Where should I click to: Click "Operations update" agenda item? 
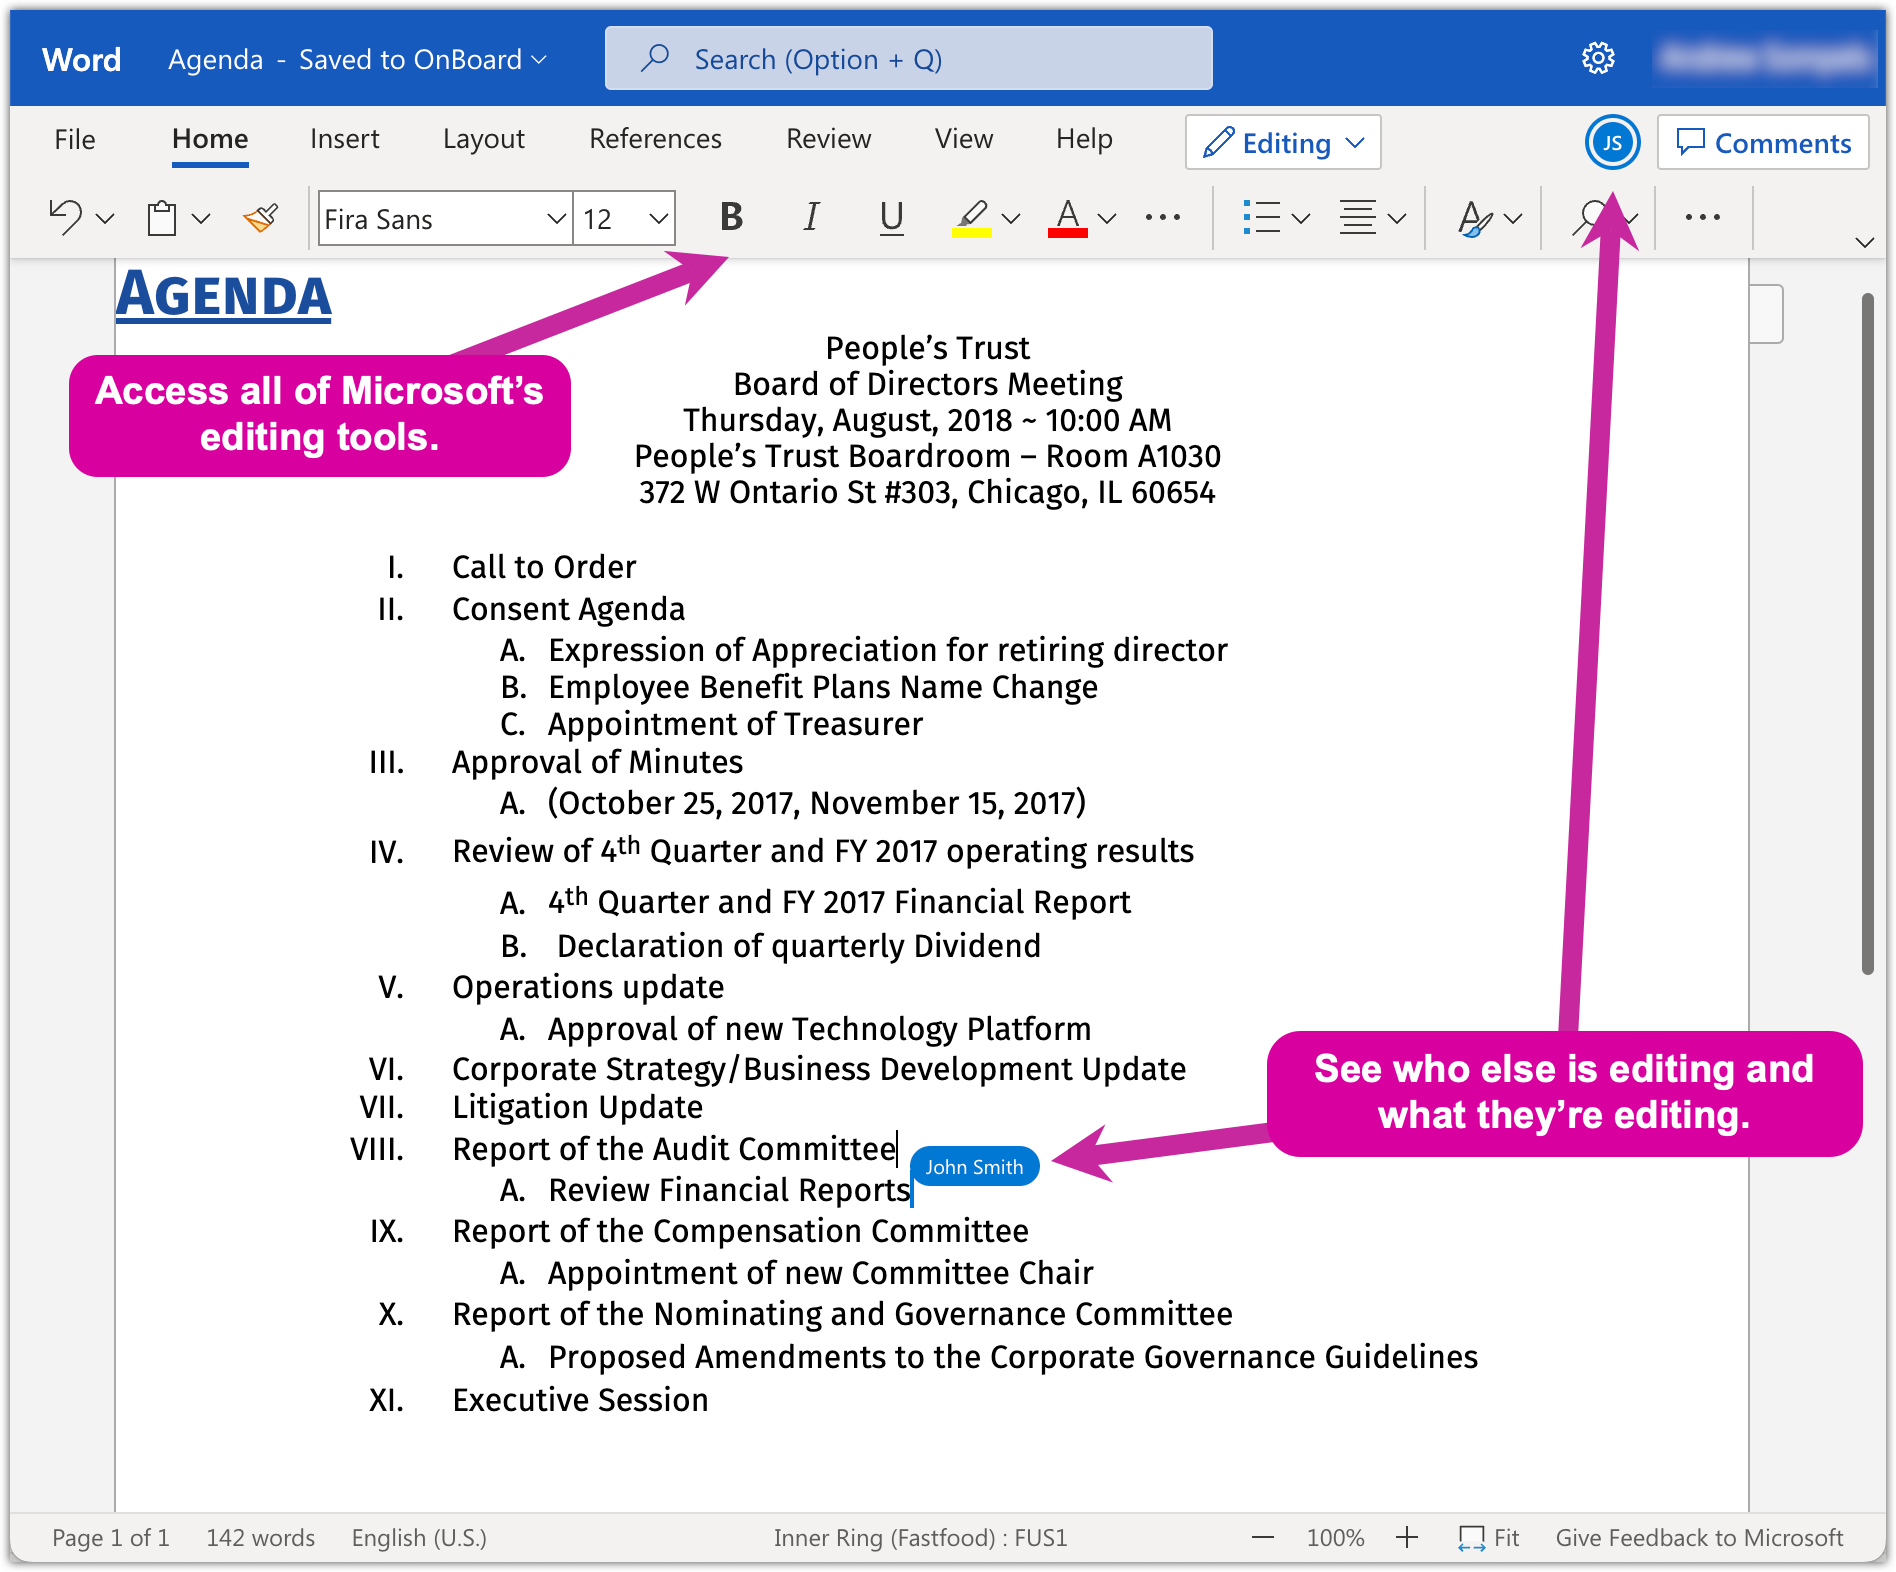pyautogui.click(x=588, y=987)
